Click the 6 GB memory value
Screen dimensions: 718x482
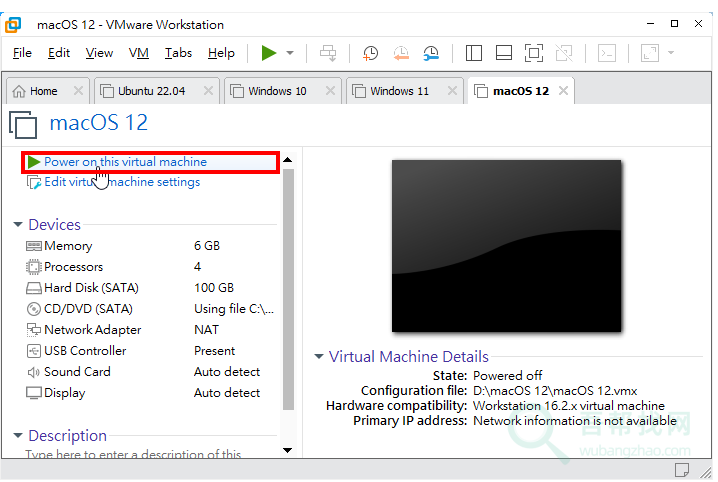[207, 246]
